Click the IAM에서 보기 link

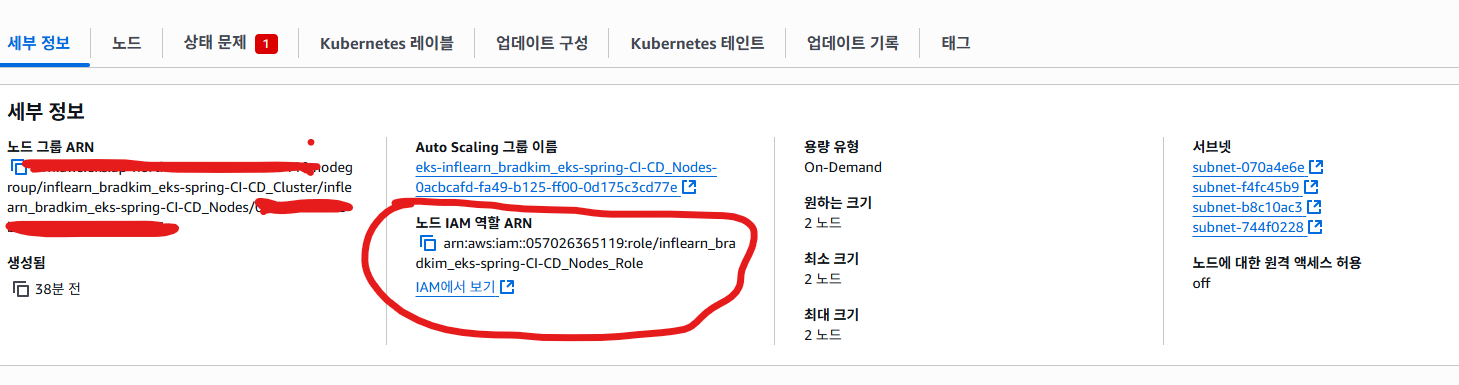tap(456, 287)
